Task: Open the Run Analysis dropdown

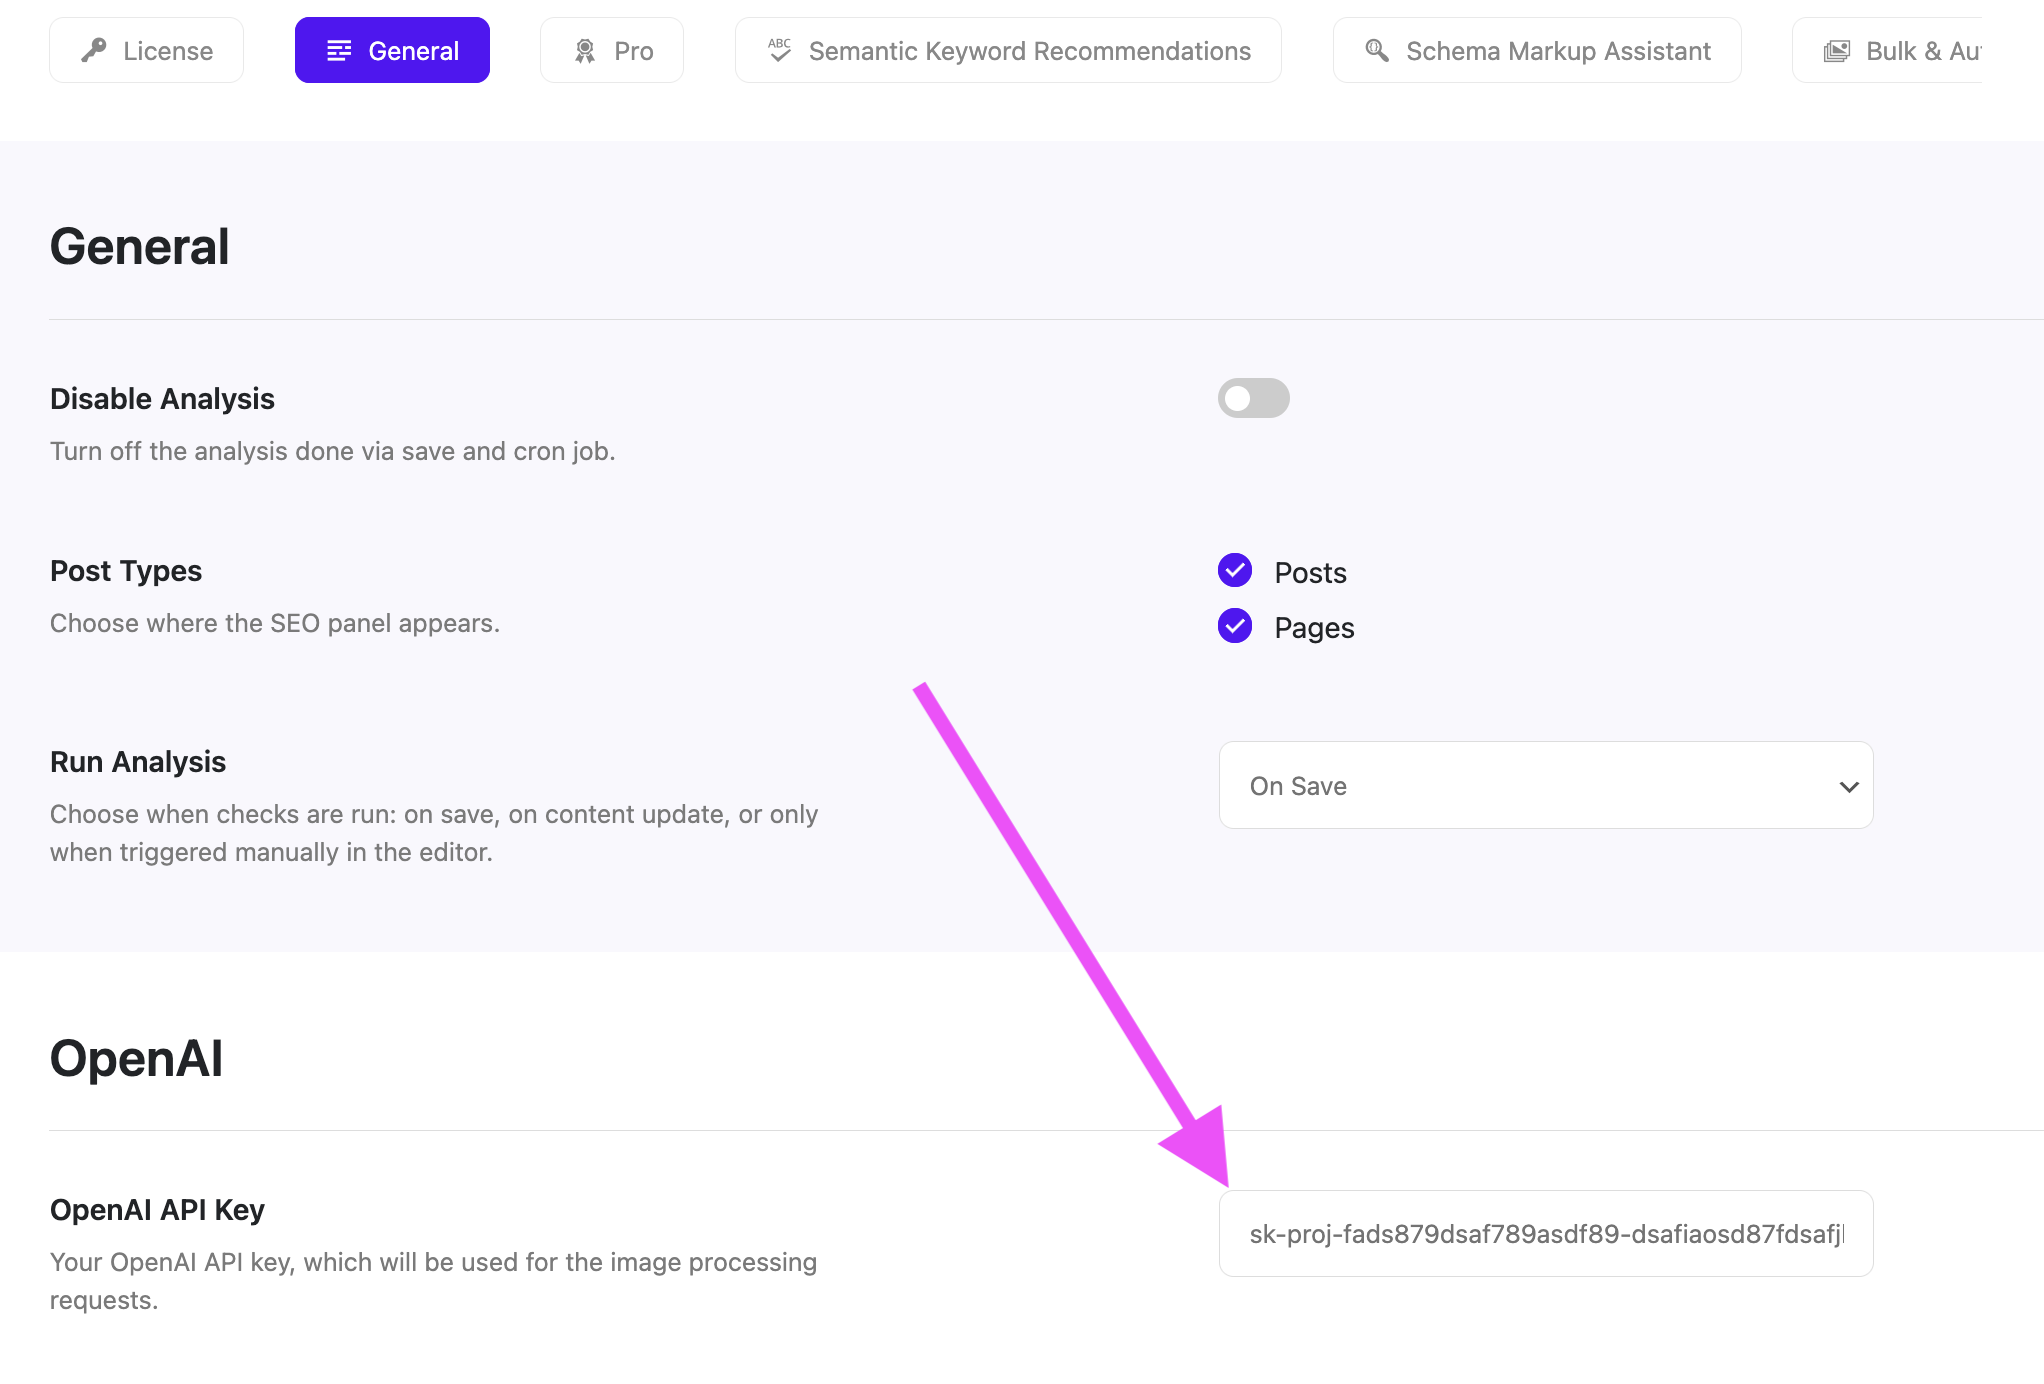Action: click(x=1544, y=786)
